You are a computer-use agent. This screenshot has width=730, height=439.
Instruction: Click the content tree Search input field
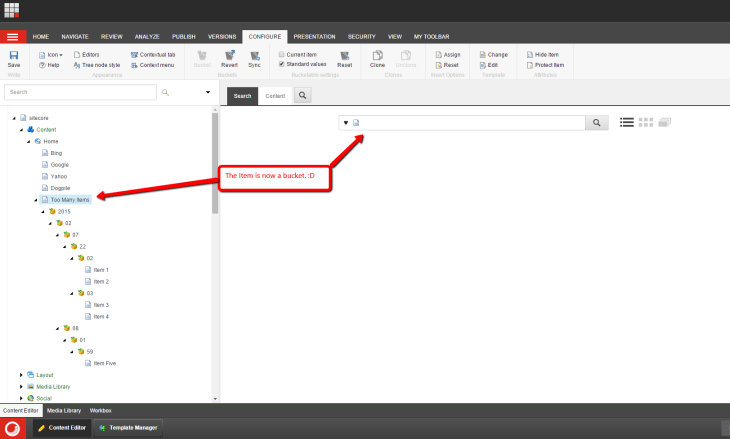tap(80, 92)
